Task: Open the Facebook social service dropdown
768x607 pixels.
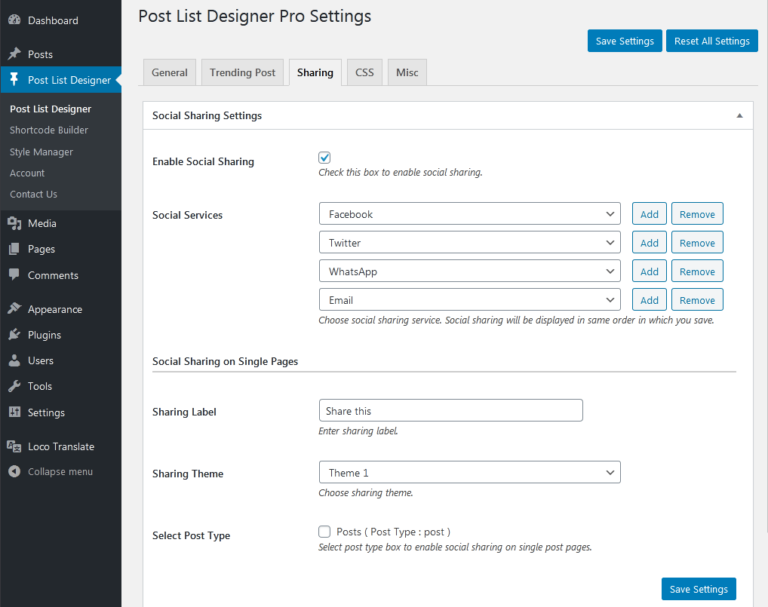Action: tap(470, 214)
